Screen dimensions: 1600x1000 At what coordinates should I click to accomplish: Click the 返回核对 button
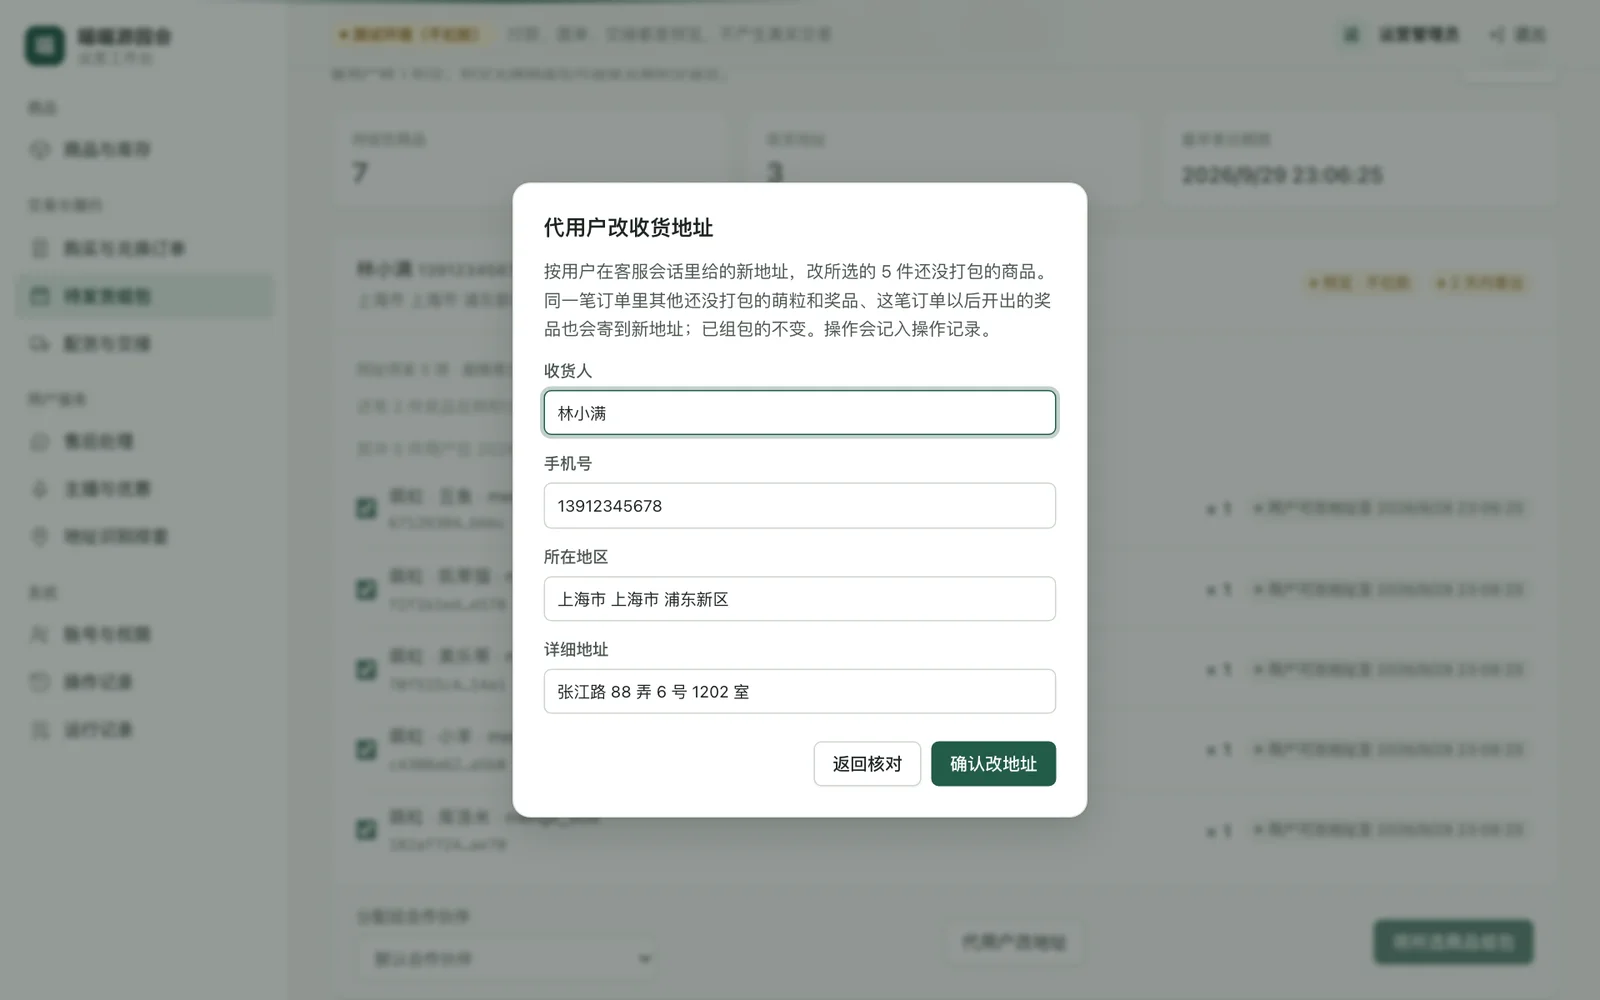click(x=867, y=764)
